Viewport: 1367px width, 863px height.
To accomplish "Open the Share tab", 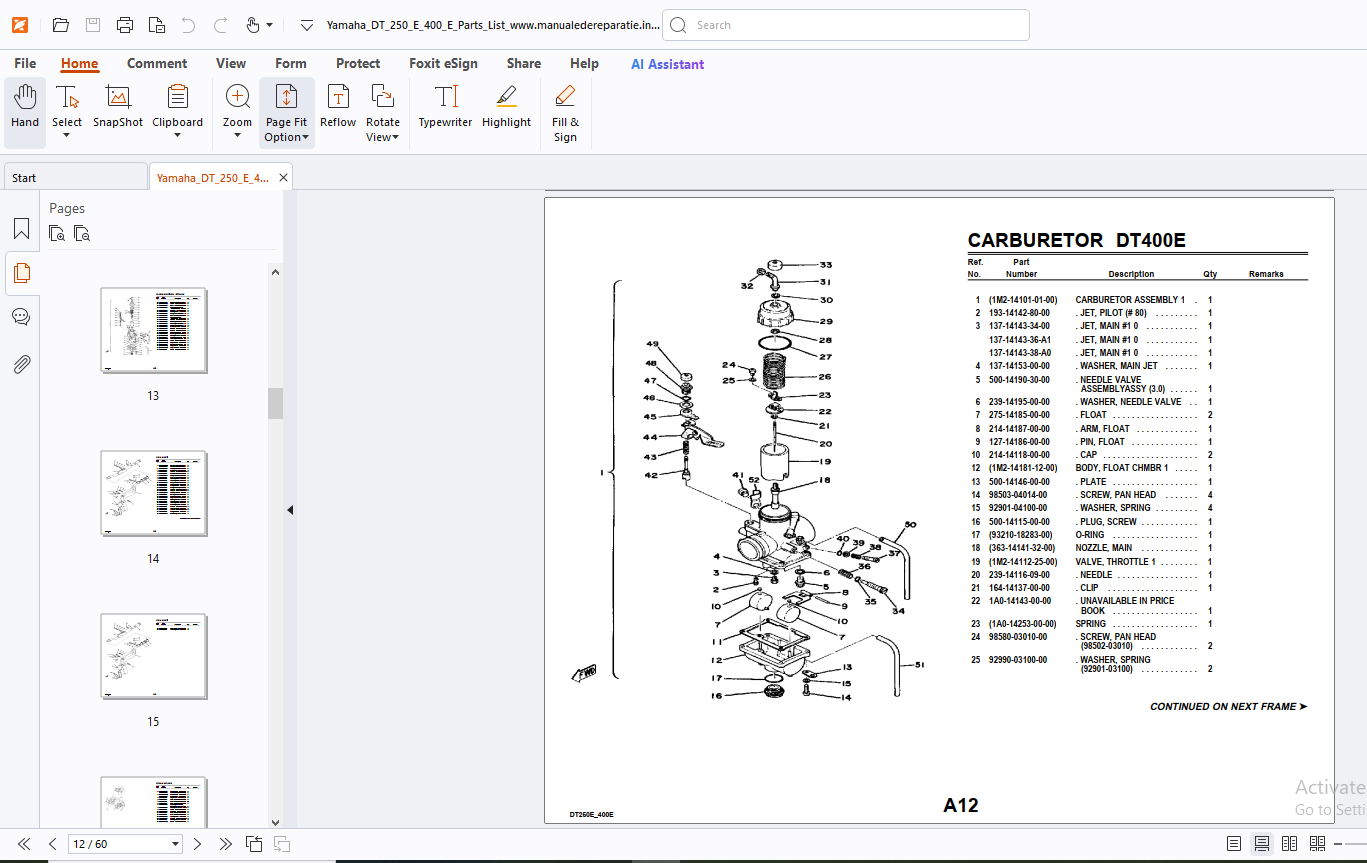I will pos(524,63).
